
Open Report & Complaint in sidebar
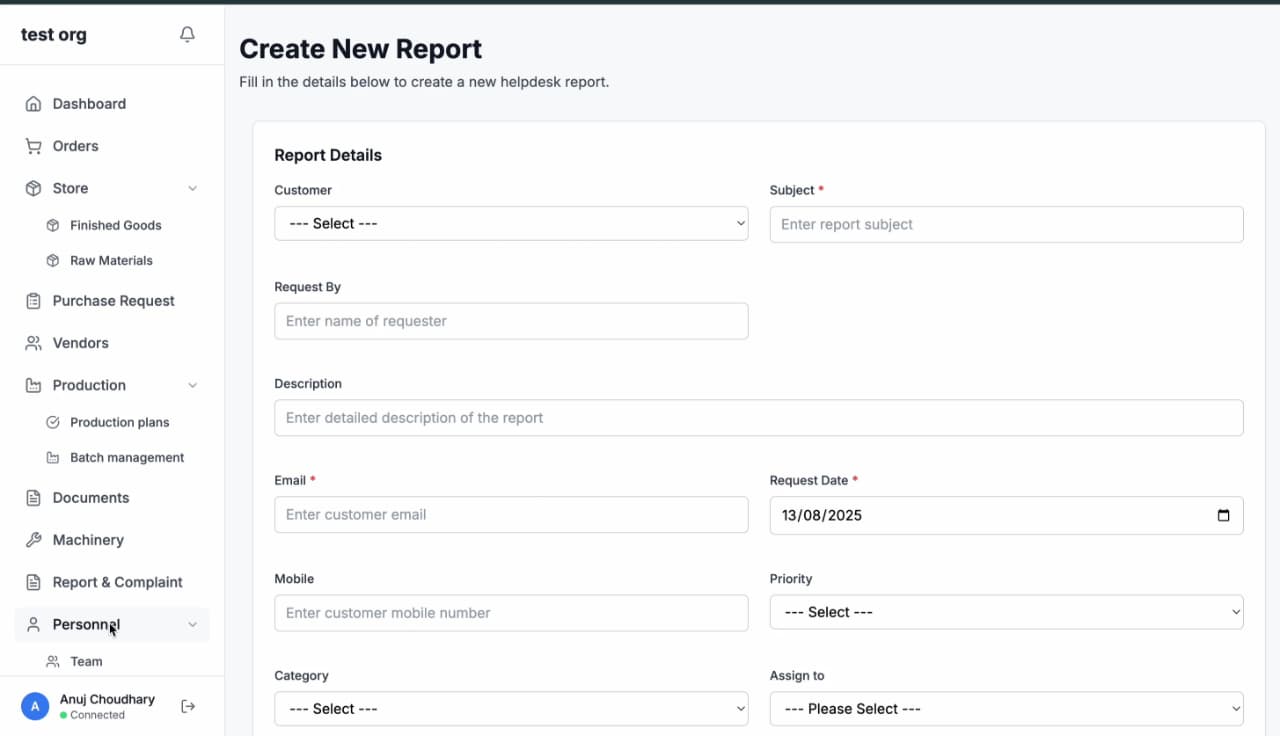117,582
